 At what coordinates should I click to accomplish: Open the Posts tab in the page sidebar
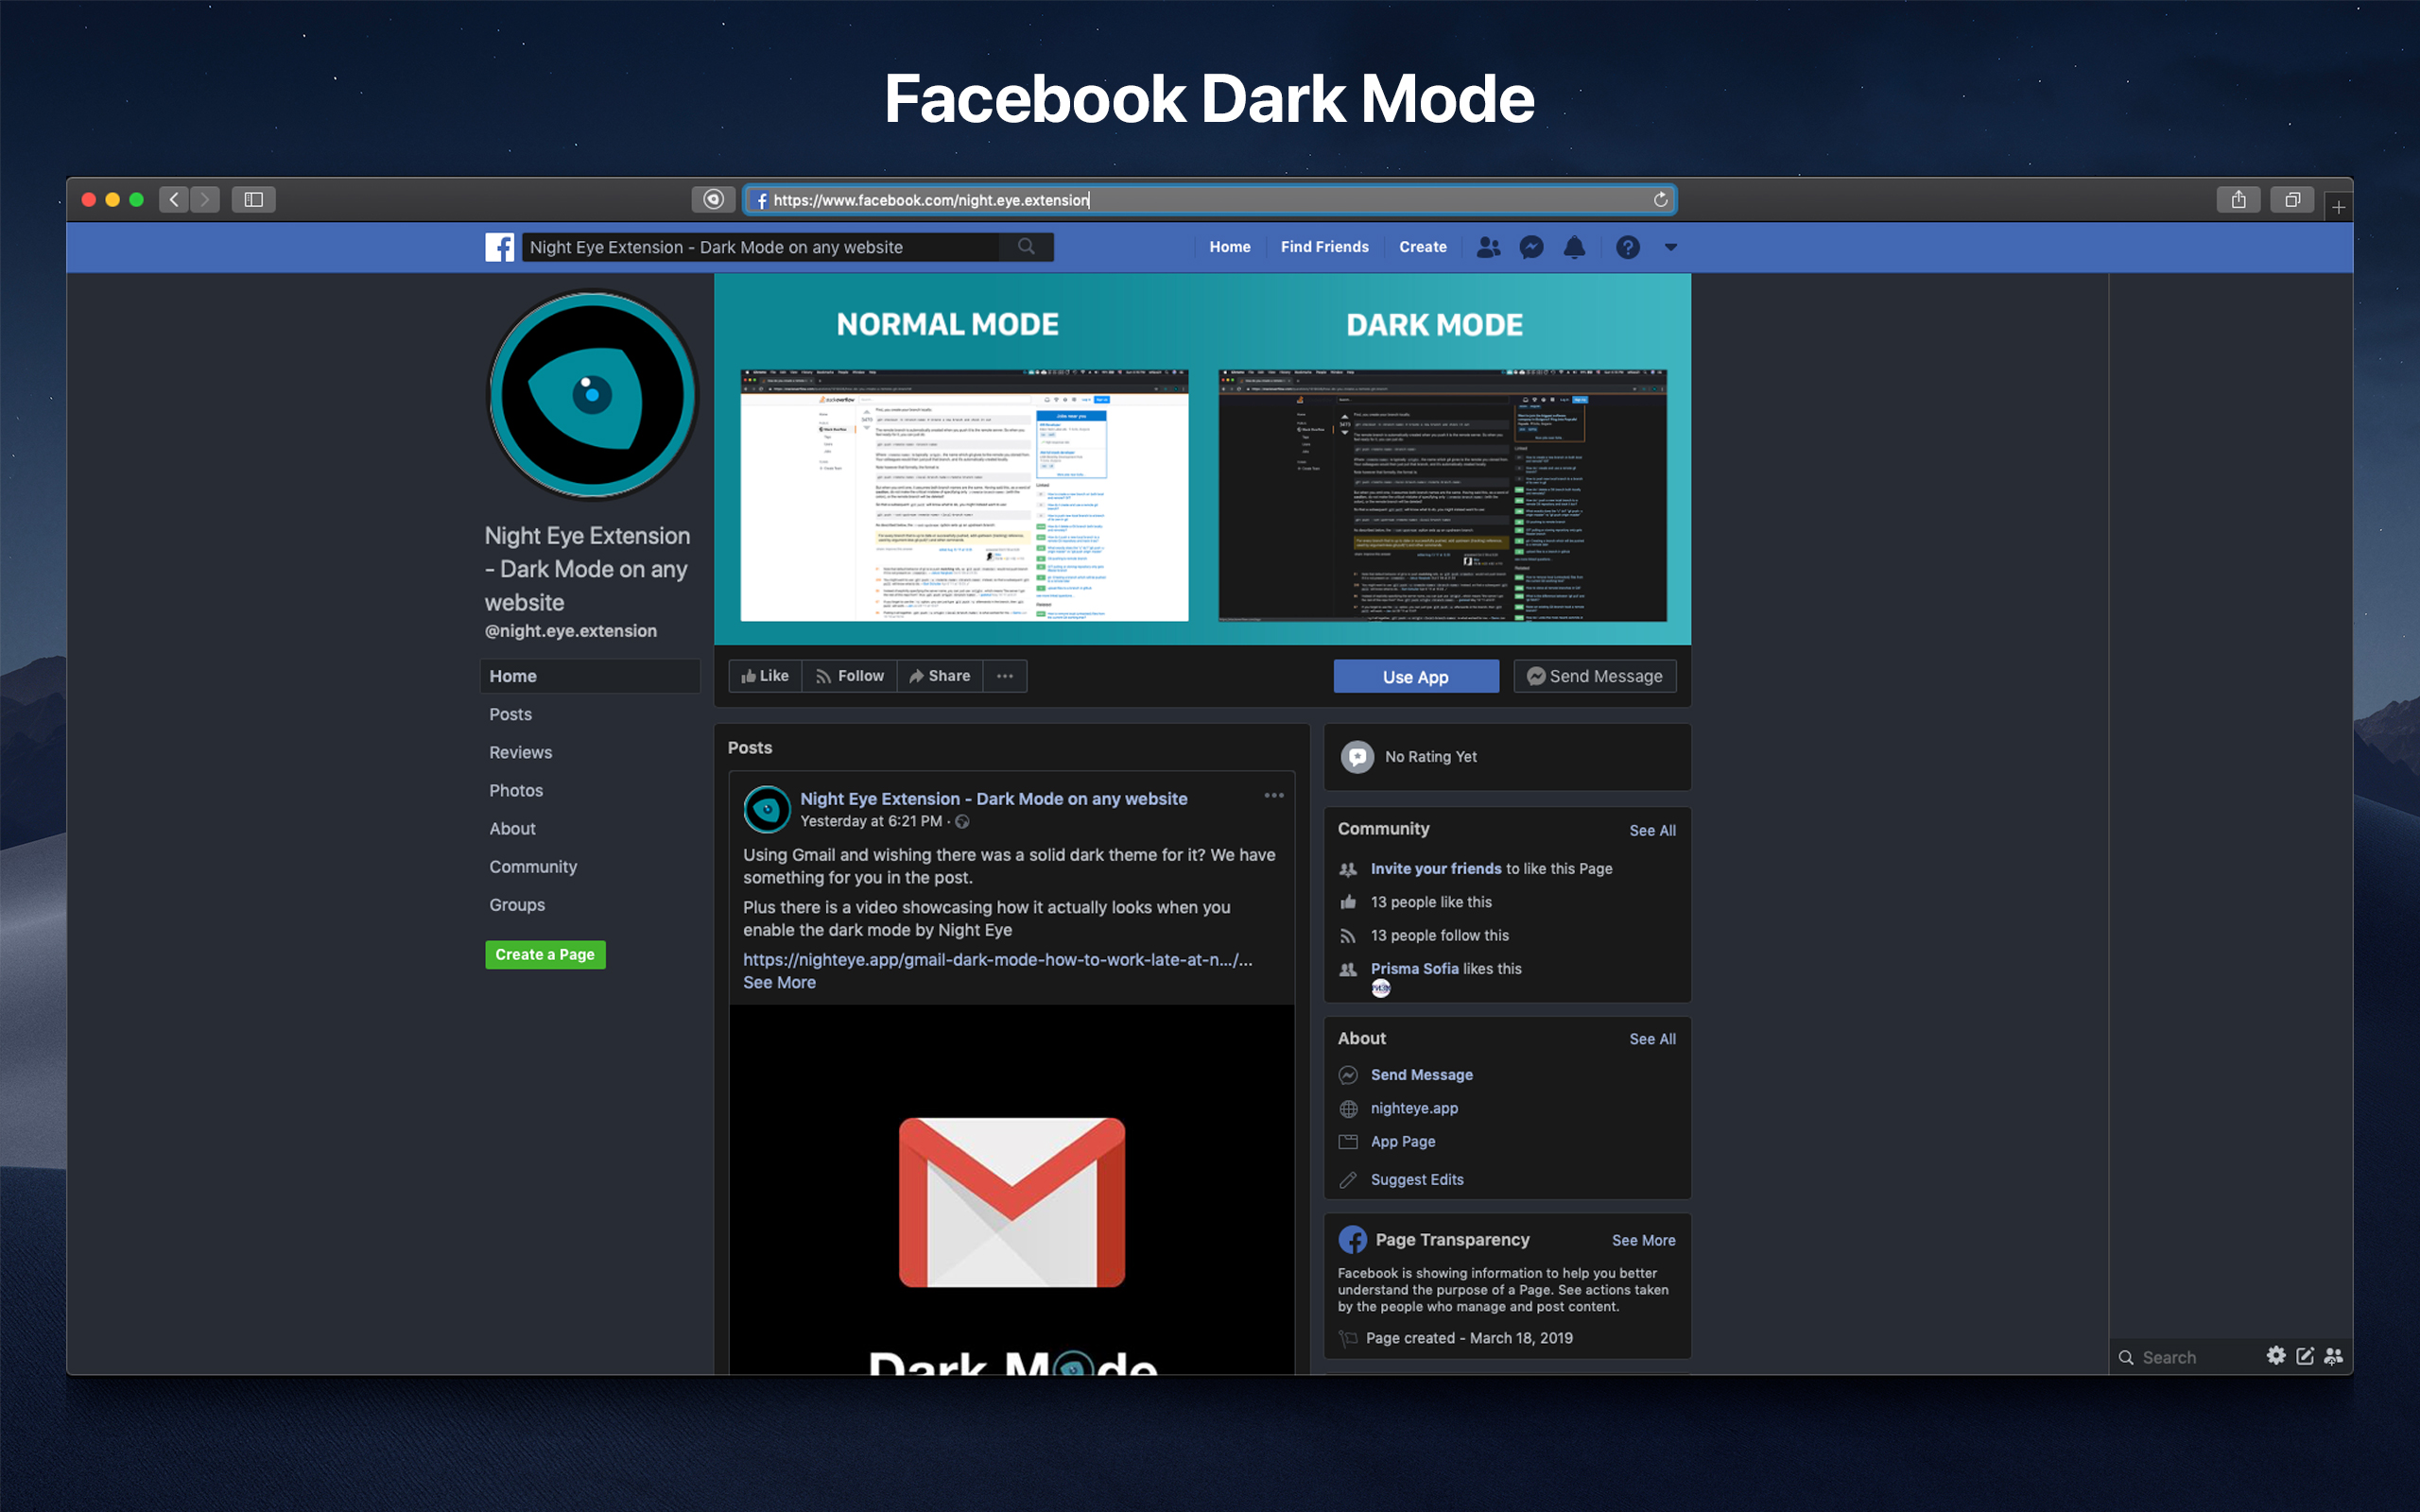(x=510, y=714)
